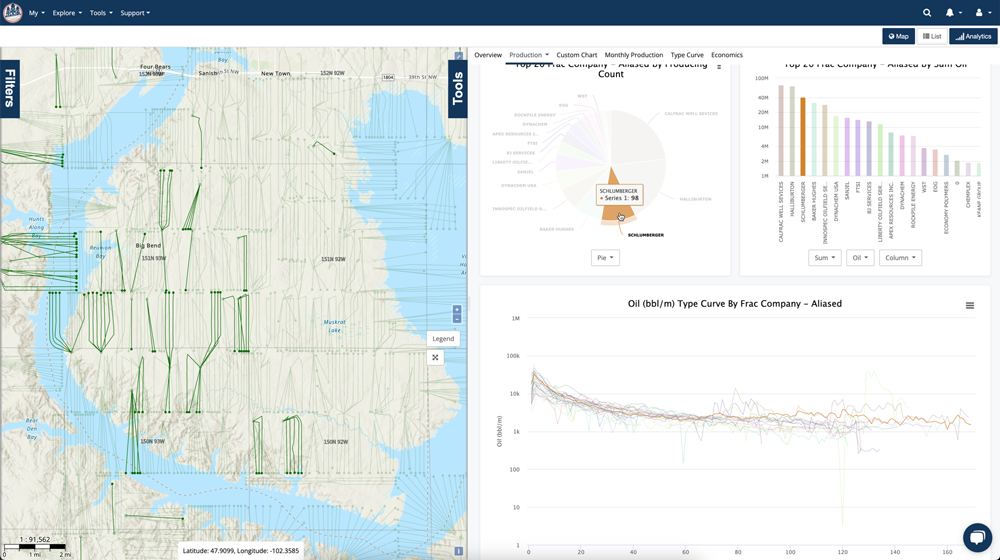Click the Muskrat Lake map label
This screenshot has width=1000, height=560.
pyautogui.click(x=334, y=326)
